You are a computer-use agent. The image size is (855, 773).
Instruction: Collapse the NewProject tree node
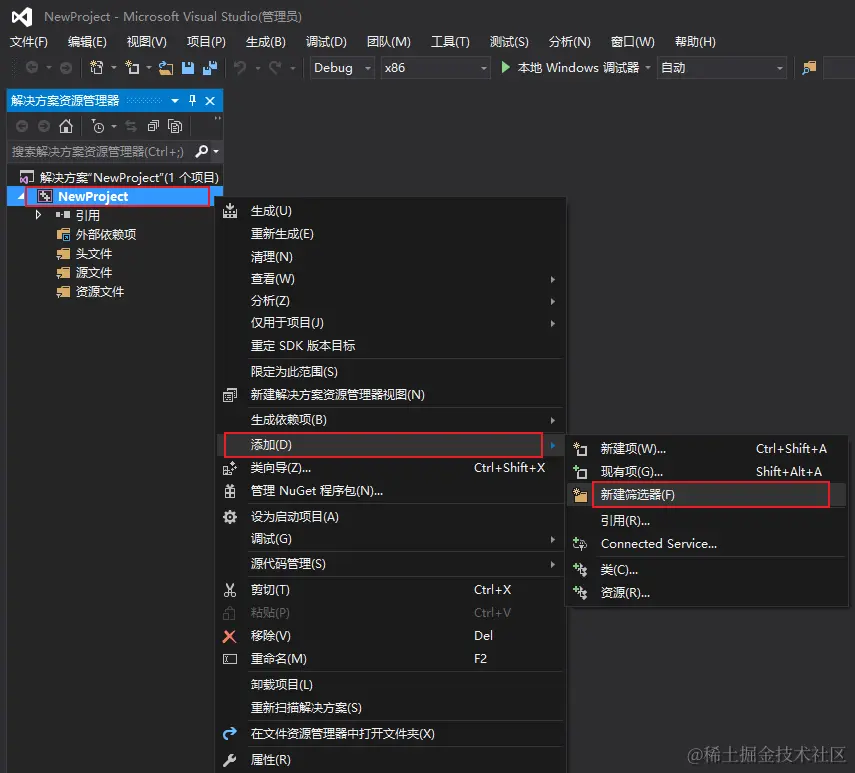(x=21, y=196)
